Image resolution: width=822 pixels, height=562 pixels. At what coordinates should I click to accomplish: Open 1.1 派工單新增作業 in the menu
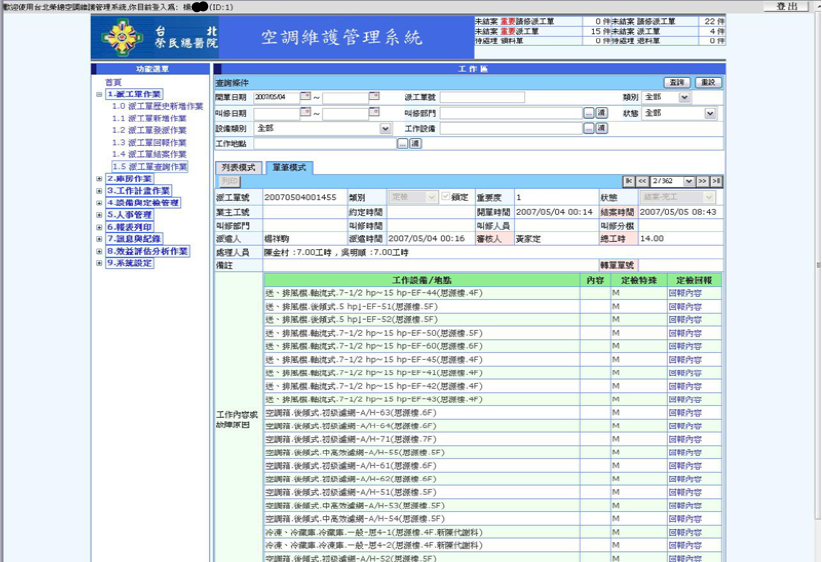149,118
